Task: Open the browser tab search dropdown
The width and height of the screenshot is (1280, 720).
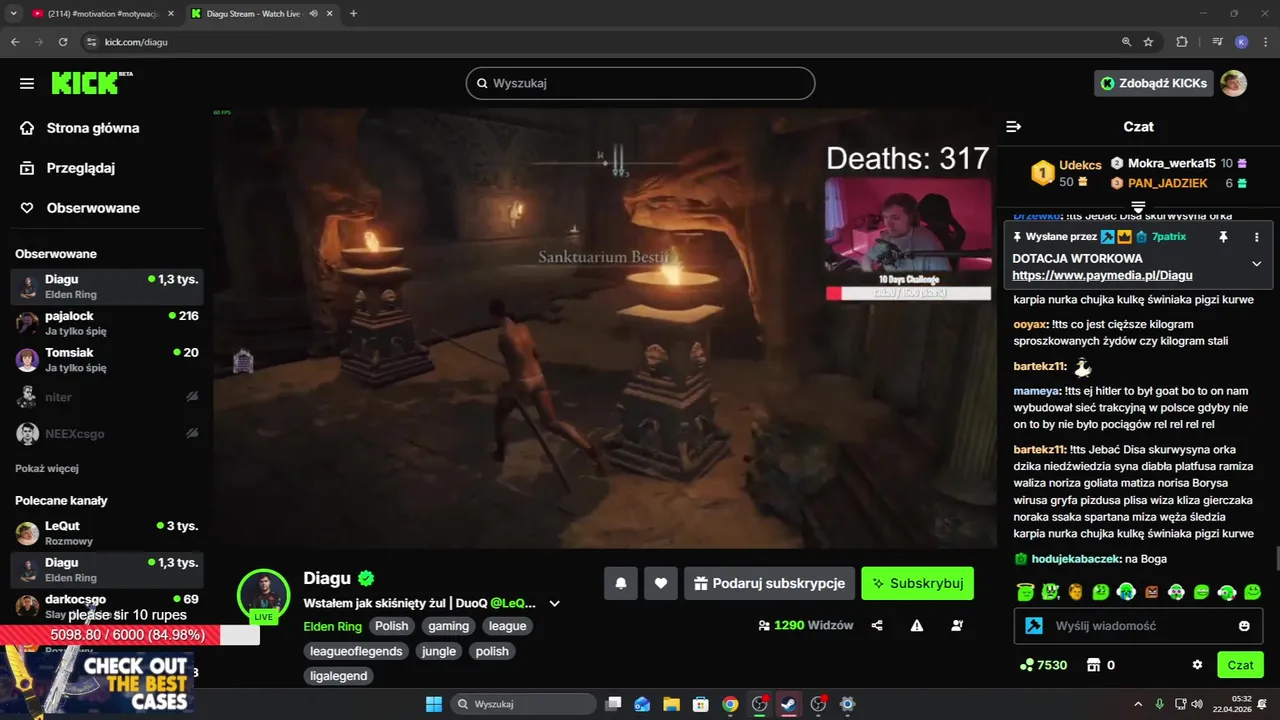Action: point(13,14)
